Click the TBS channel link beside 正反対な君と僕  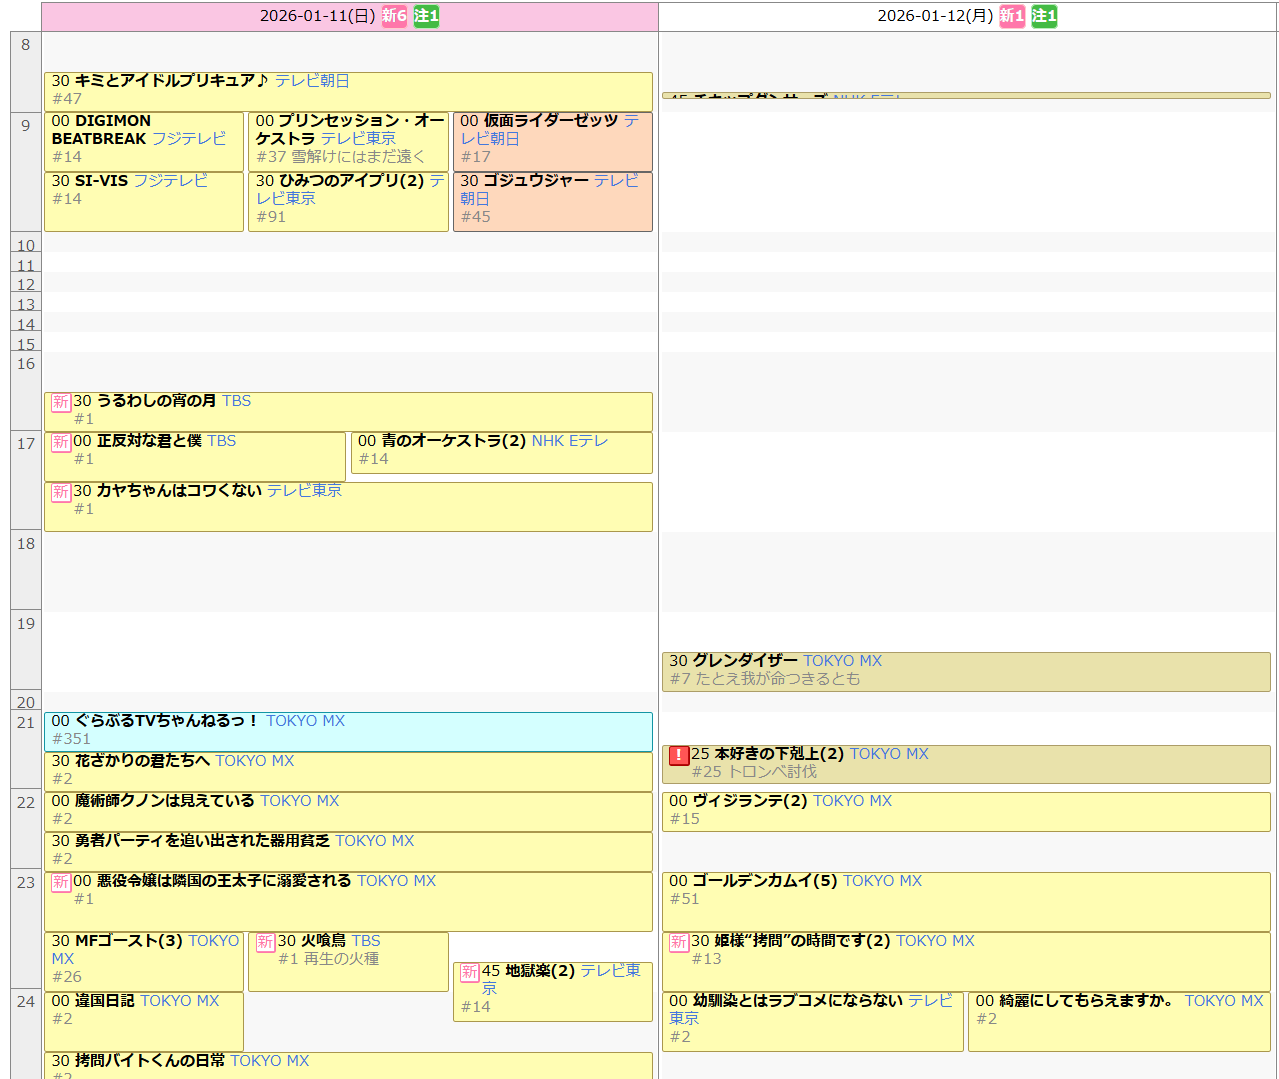[221, 441]
